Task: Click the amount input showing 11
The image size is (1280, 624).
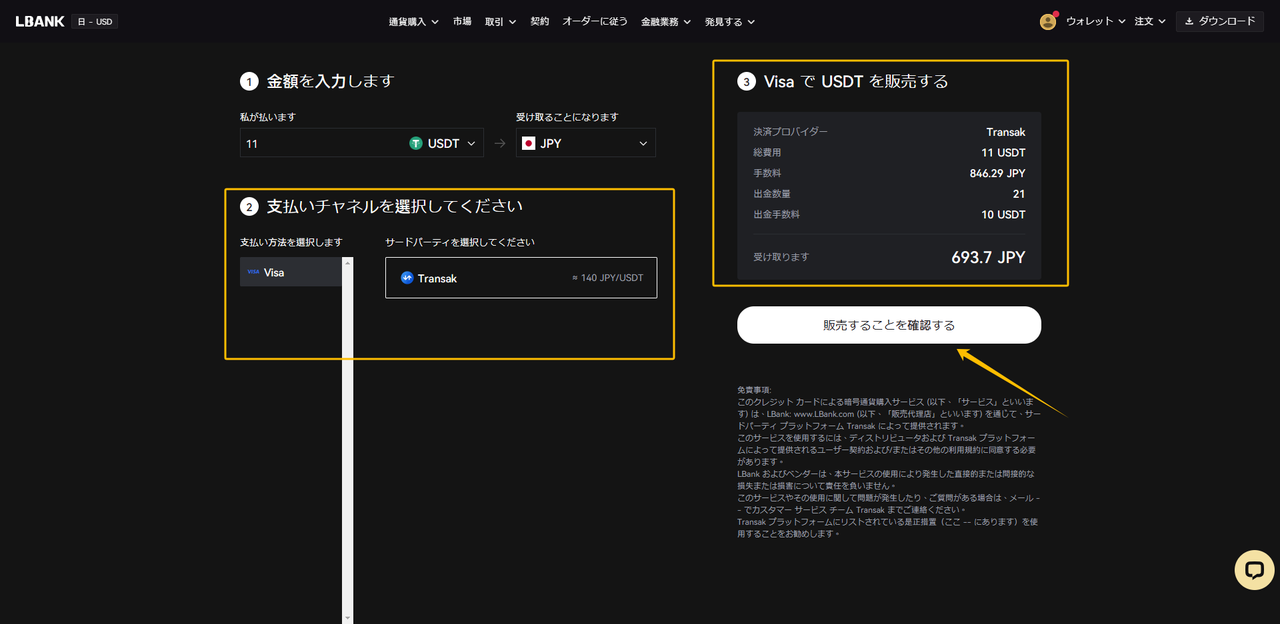Action: 320,143
